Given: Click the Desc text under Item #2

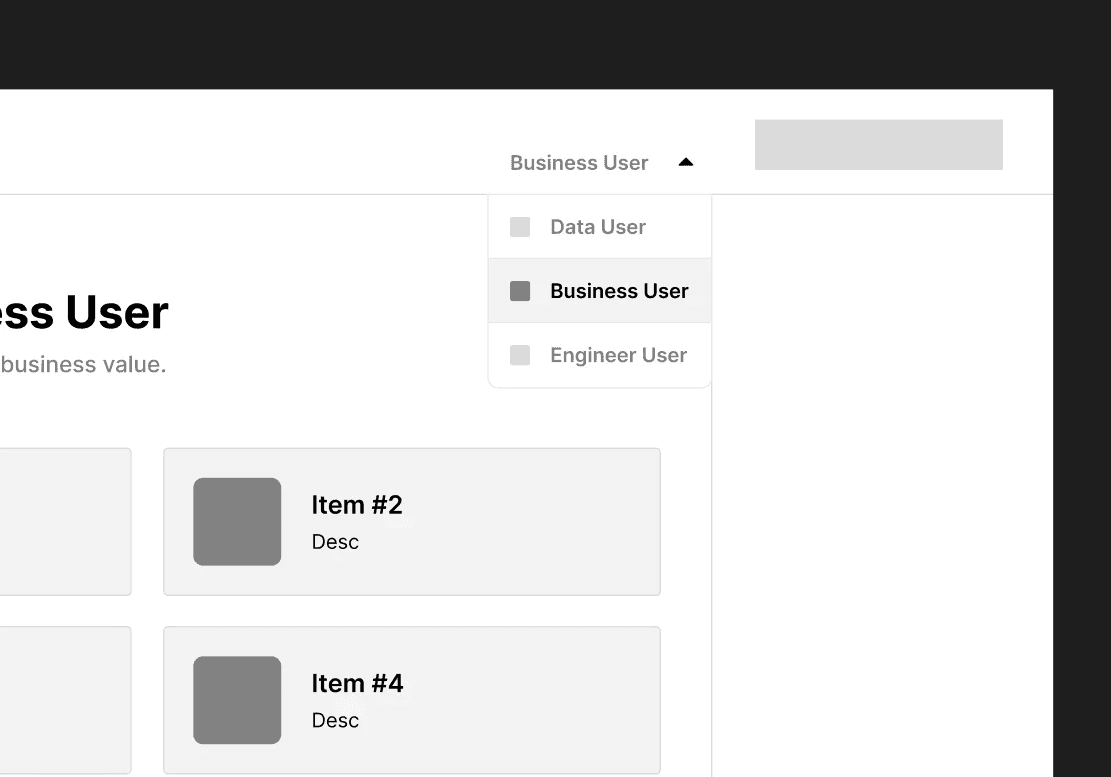Looking at the screenshot, I should click(335, 542).
